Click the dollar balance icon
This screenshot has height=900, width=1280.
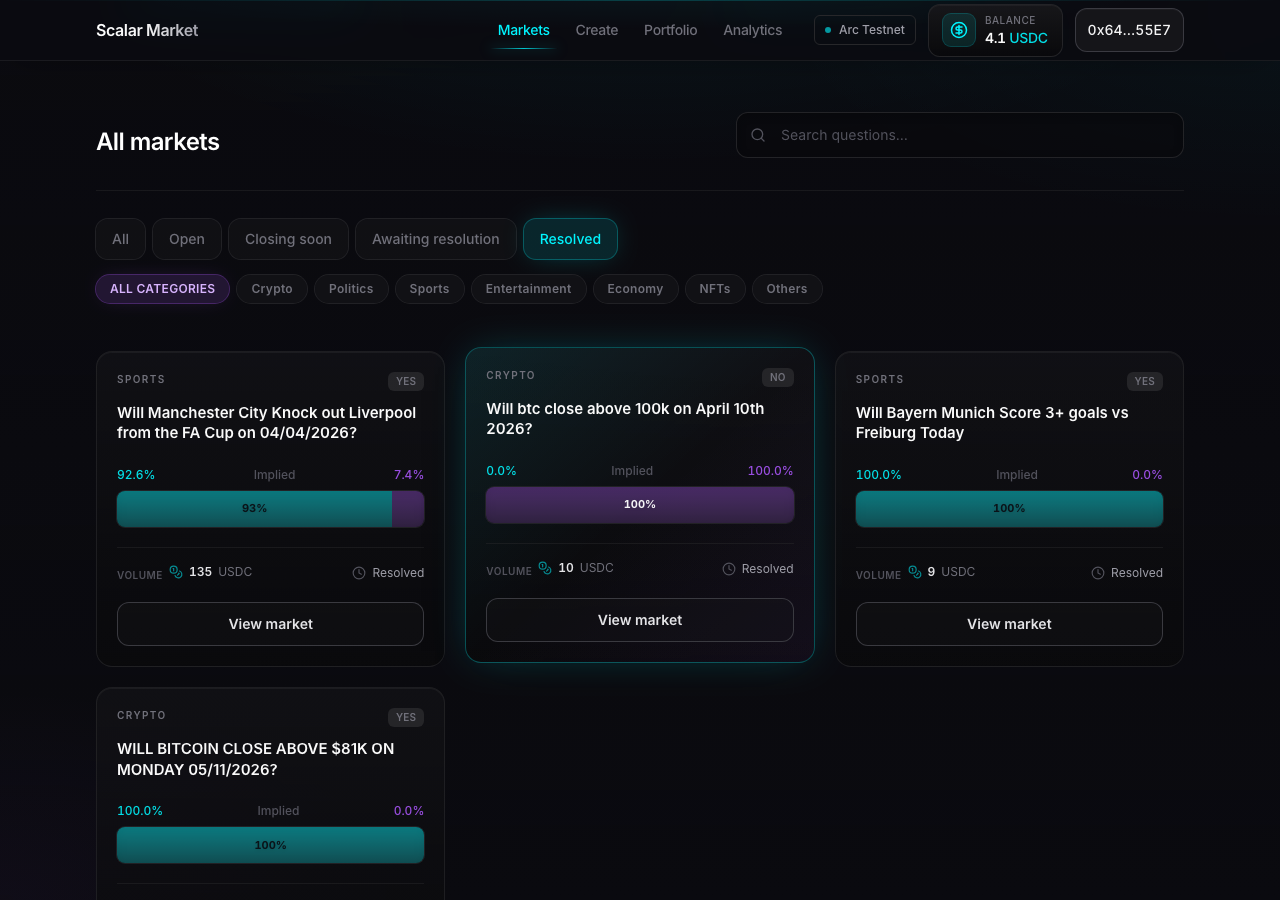point(959,30)
